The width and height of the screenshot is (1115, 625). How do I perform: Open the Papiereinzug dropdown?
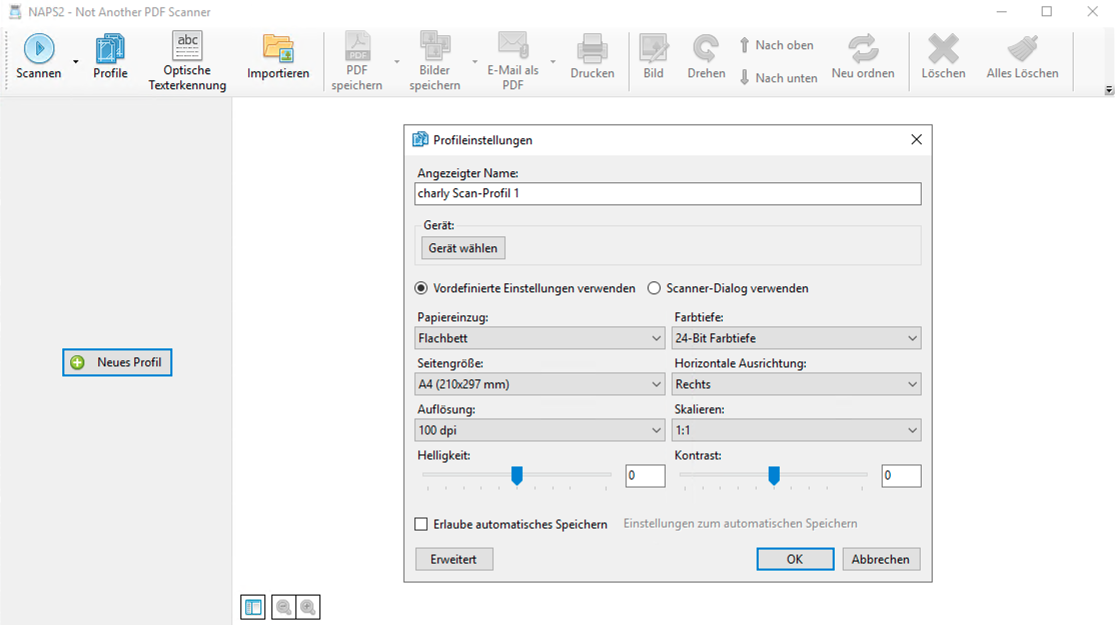pyautogui.click(x=540, y=339)
